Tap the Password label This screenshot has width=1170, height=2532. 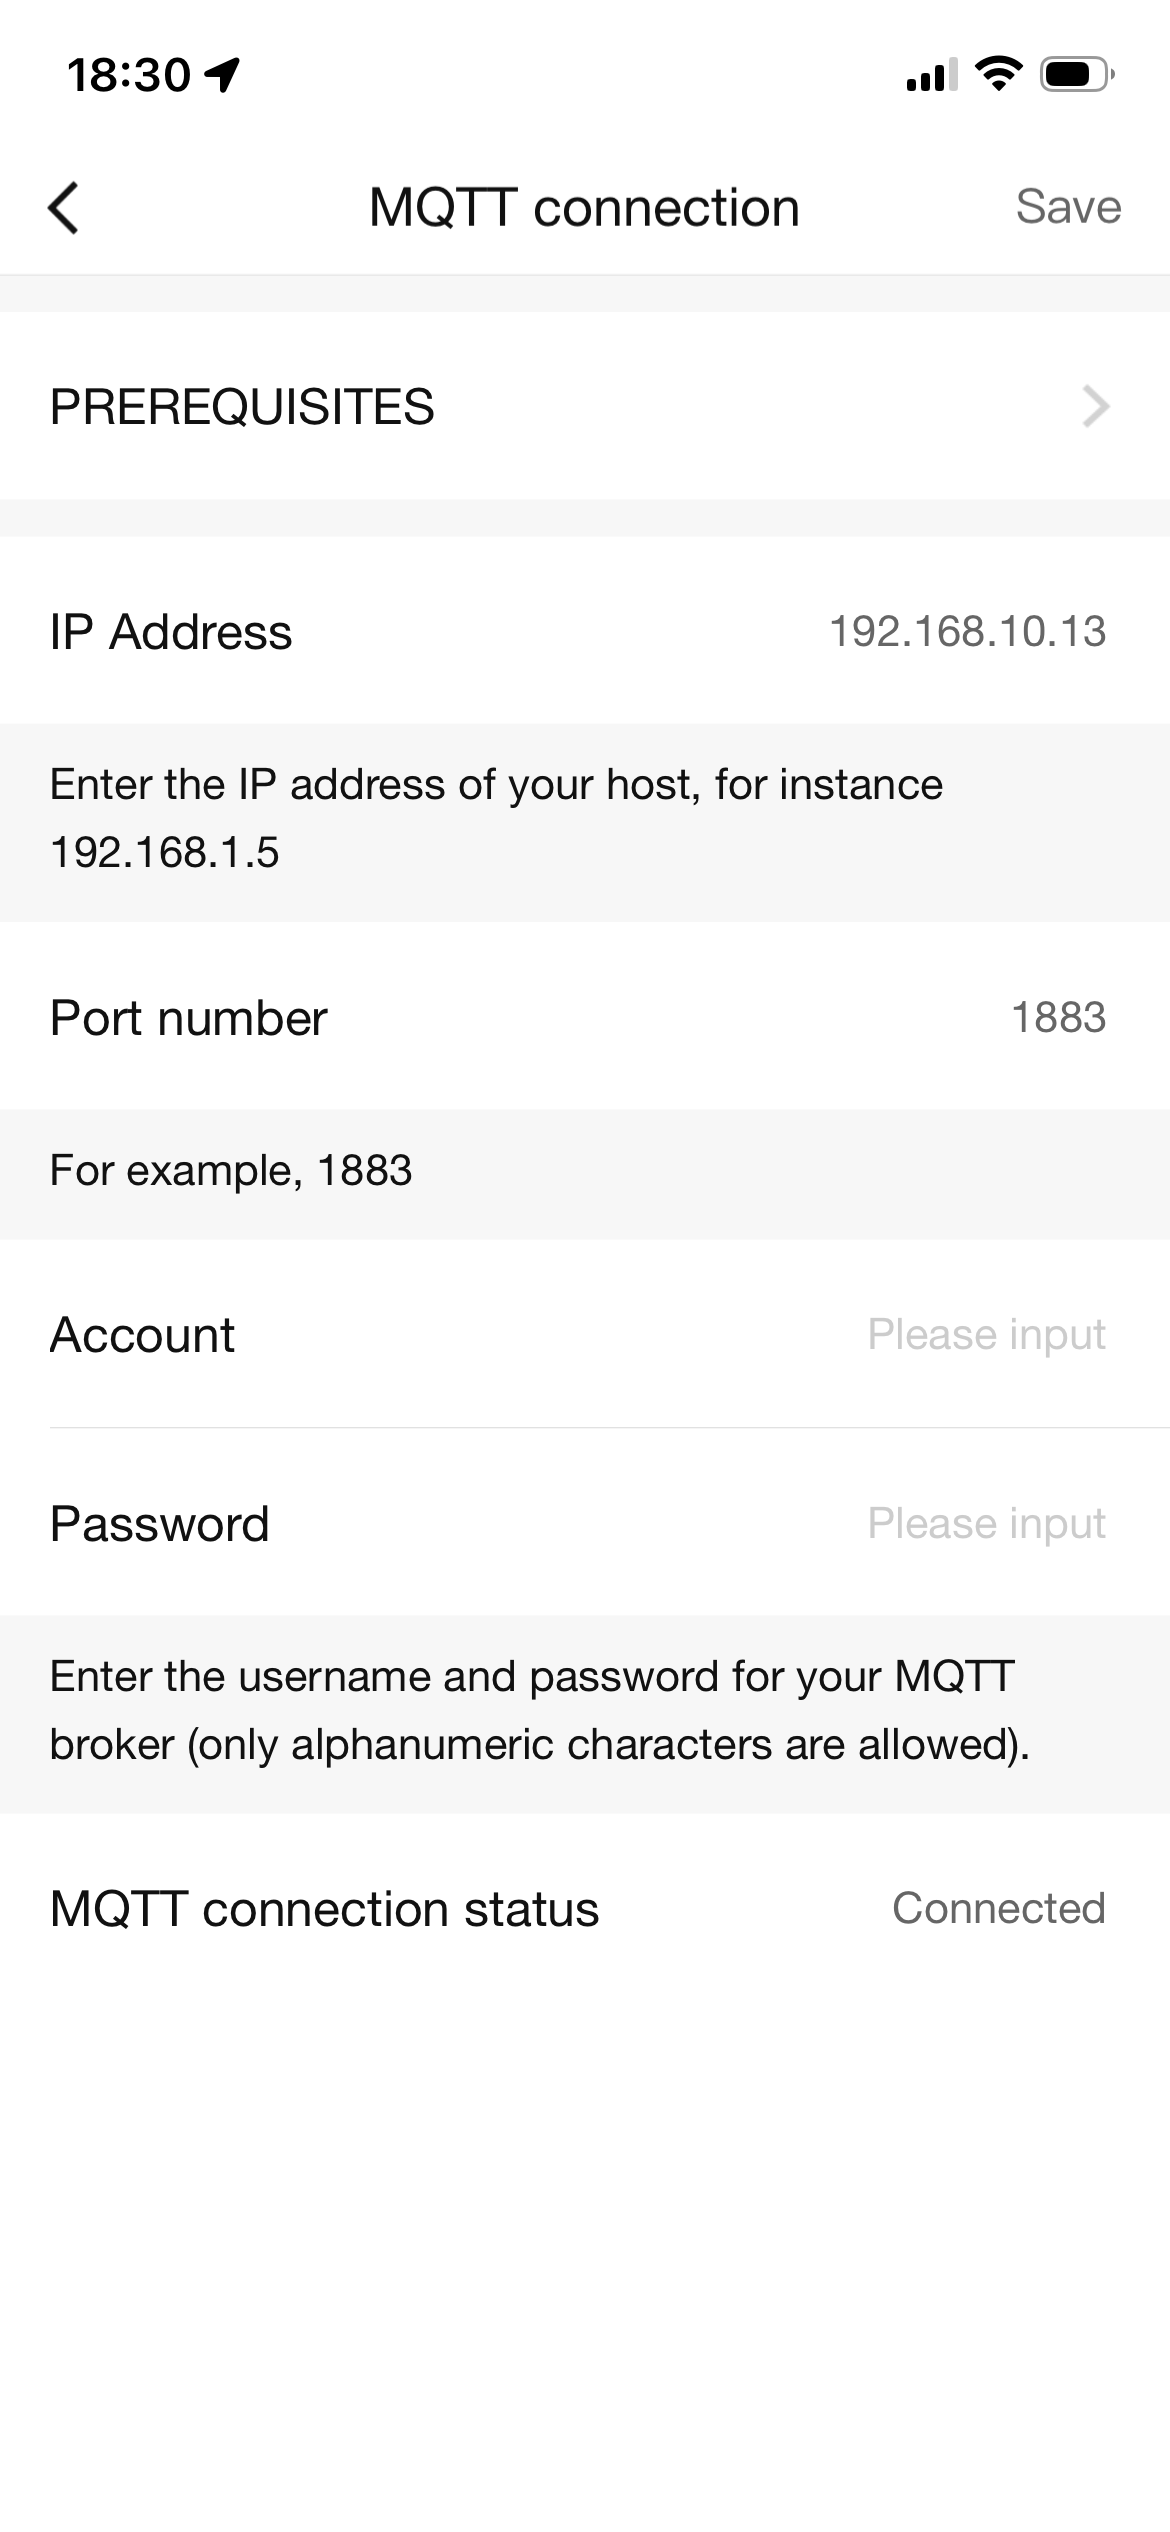click(160, 1524)
